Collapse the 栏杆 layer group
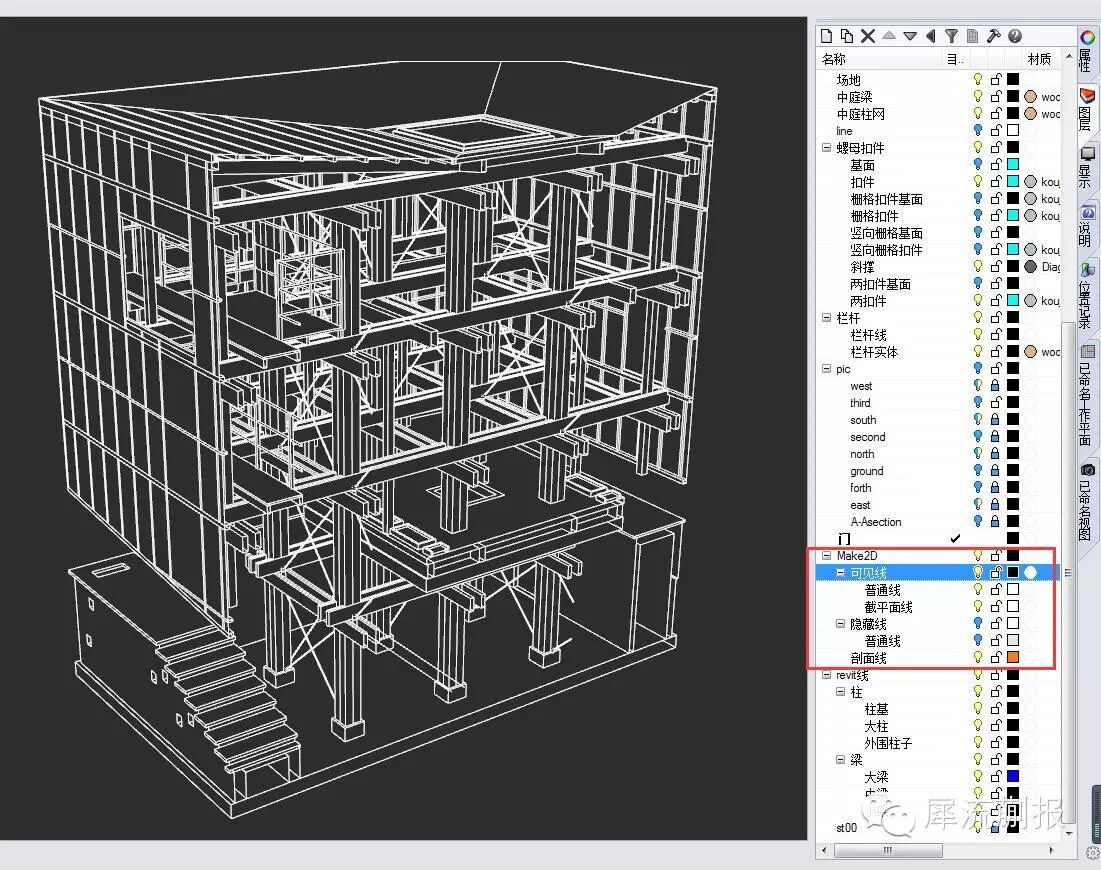The height and width of the screenshot is (870, 1101). pyautogui.click(x=826, y=317)
